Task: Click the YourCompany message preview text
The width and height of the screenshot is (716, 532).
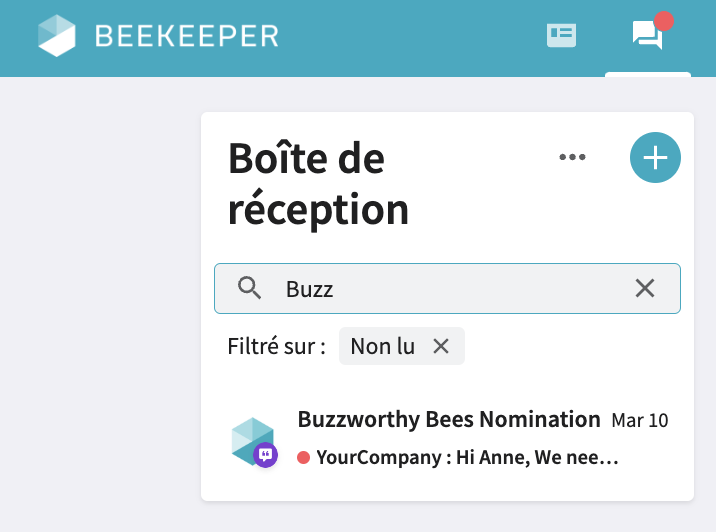Action: tap(467, 458)
